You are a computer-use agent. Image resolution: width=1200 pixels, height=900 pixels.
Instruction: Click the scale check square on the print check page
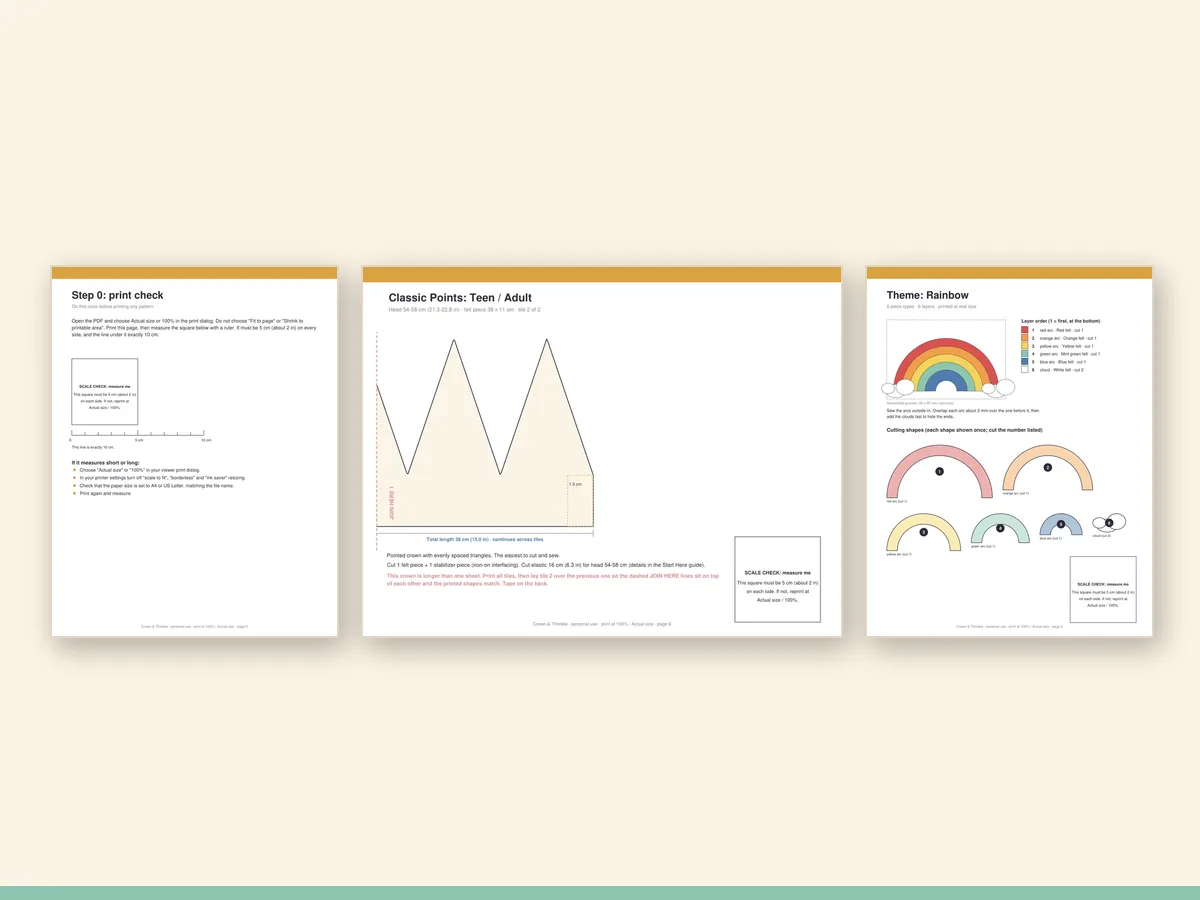coord(105,392)
